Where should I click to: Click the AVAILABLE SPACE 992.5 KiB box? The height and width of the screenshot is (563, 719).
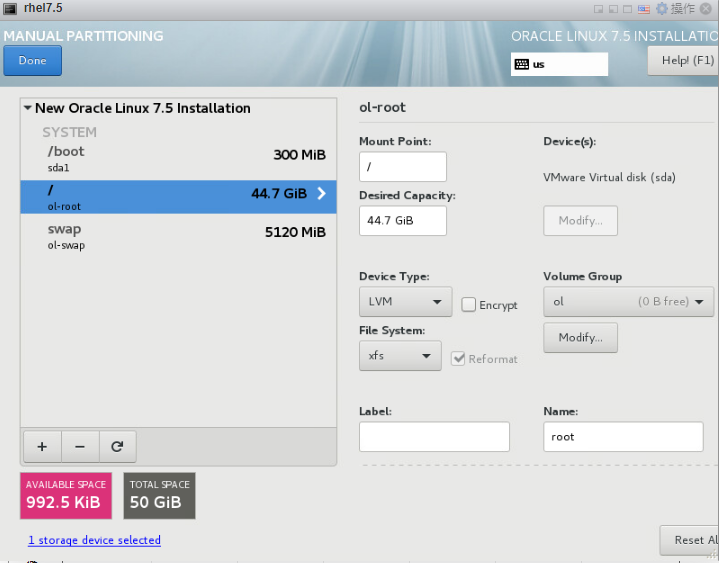pyautogui.click(x=66, y=496)
